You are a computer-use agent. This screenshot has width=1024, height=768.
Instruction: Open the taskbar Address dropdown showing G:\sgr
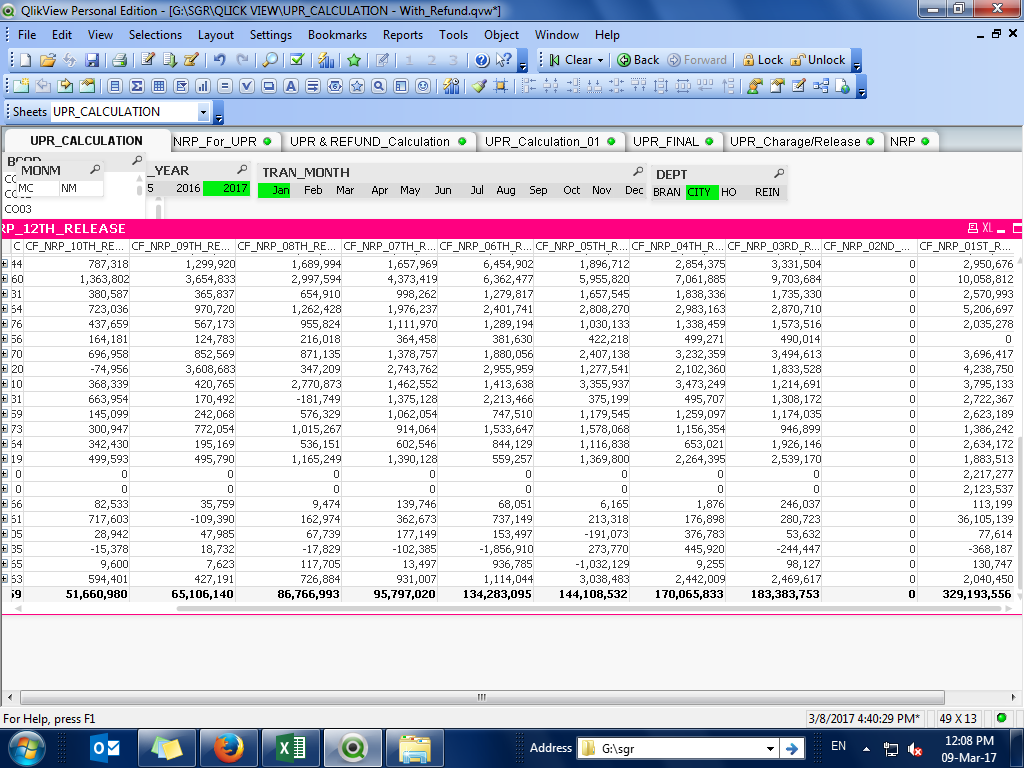[770, 748]
